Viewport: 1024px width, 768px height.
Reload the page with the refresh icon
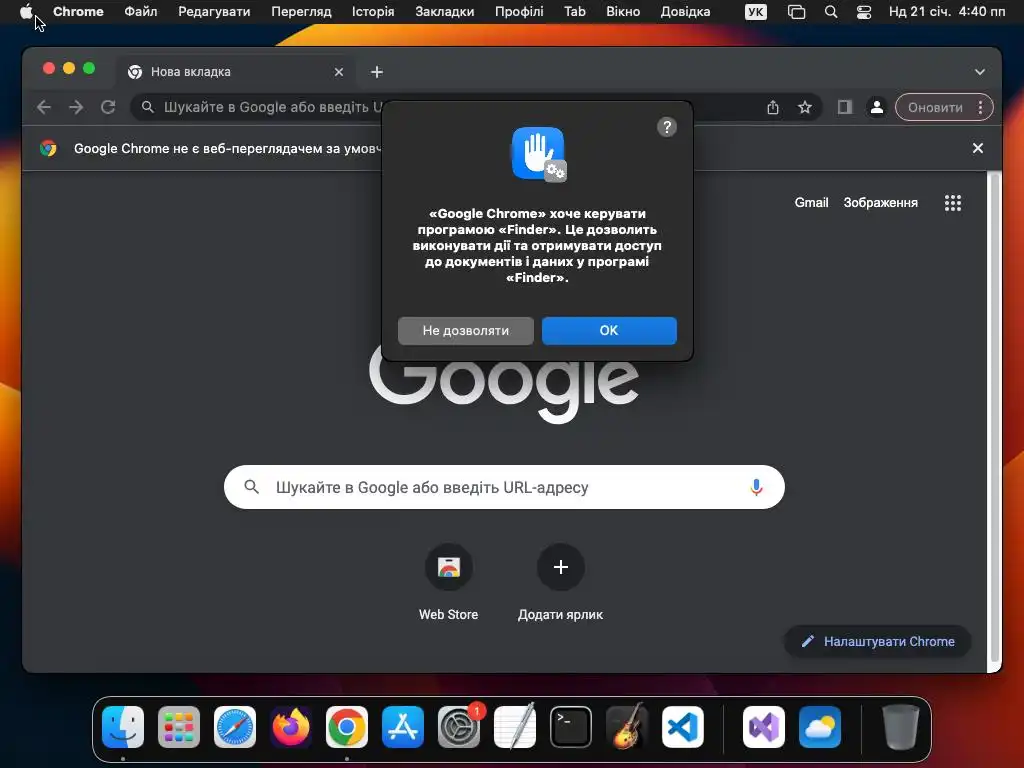click(x=108, y=107)
